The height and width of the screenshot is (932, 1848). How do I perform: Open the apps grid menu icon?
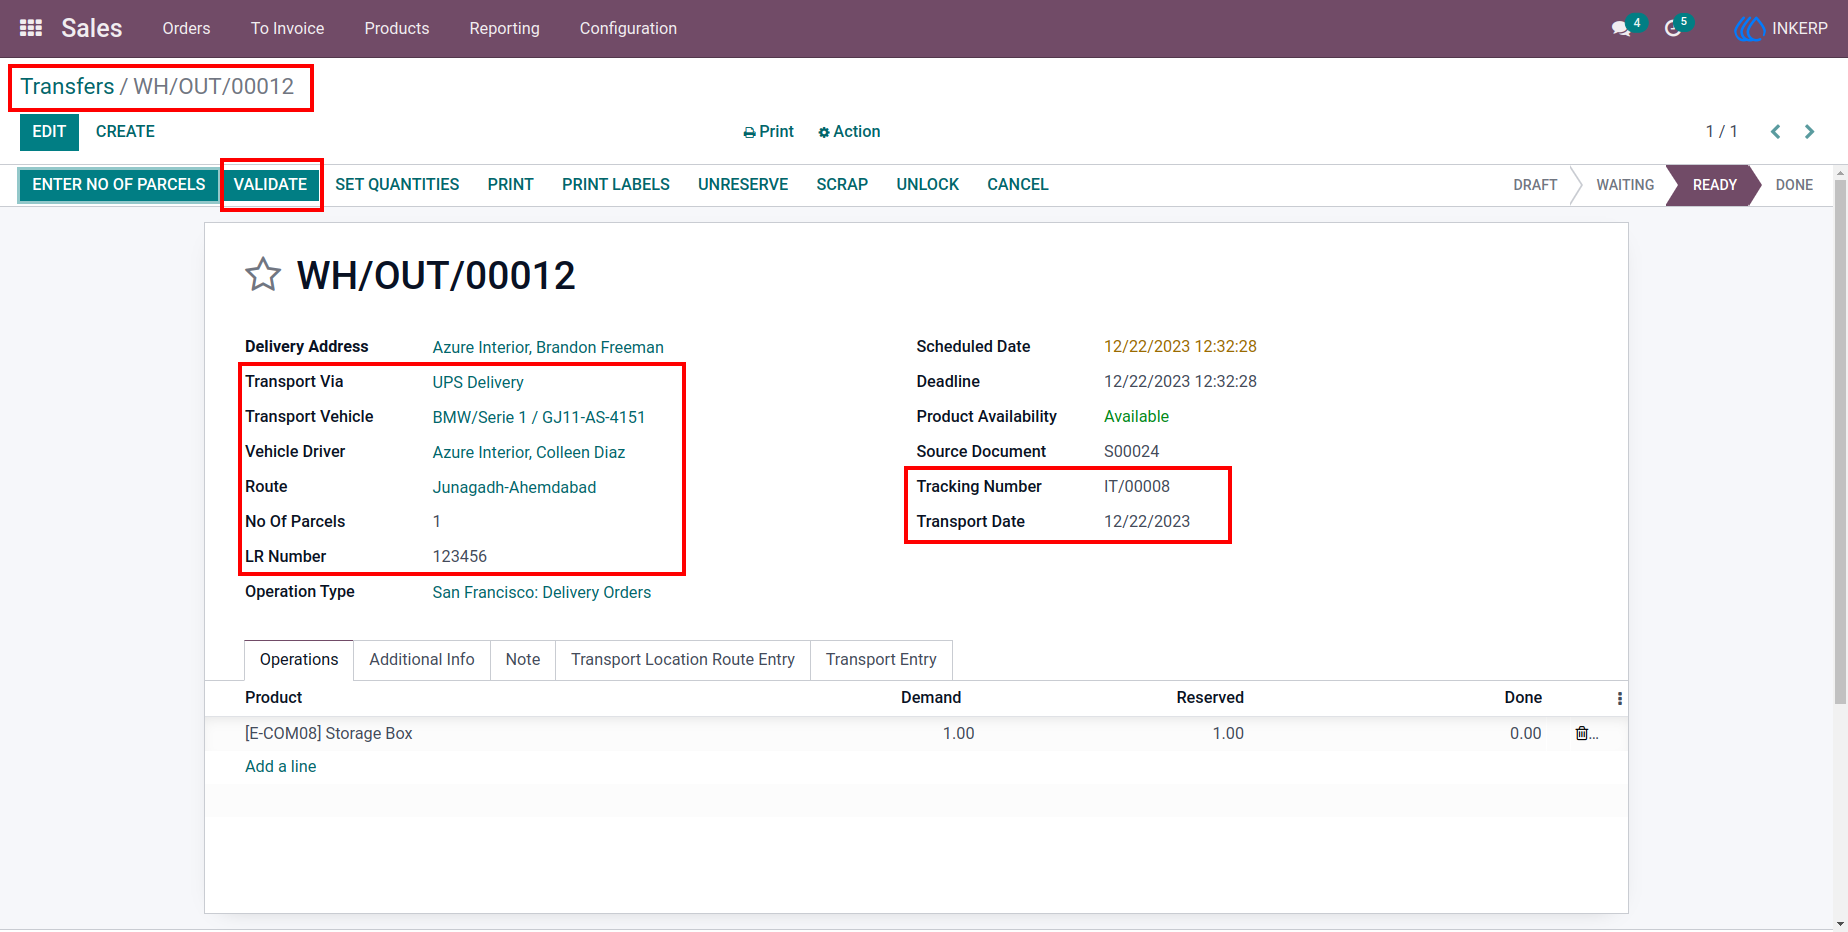click(31, 28)
